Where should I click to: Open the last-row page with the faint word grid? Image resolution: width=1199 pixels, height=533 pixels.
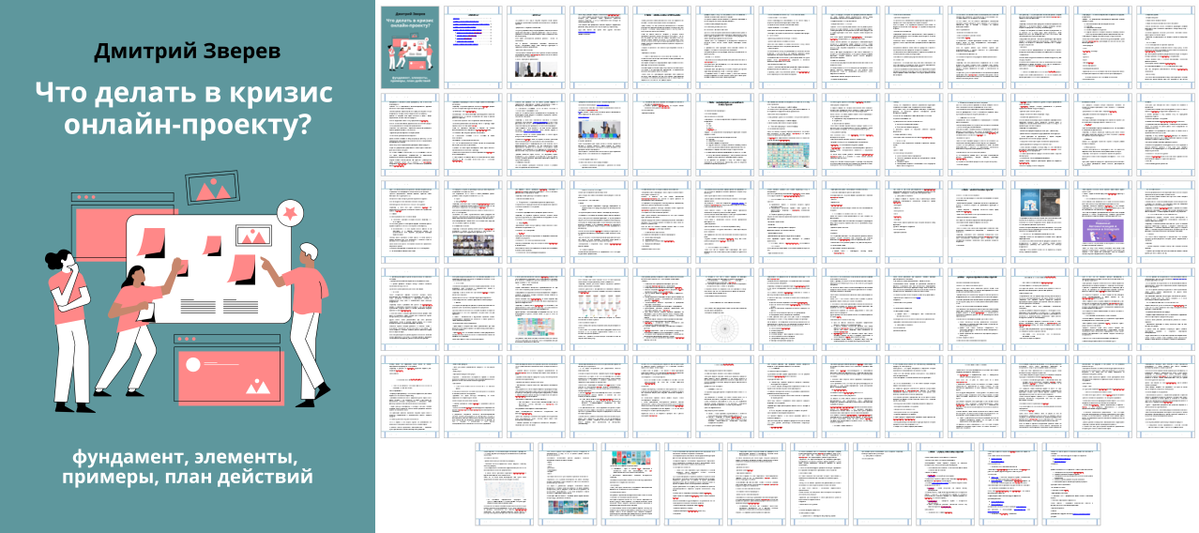505,485
